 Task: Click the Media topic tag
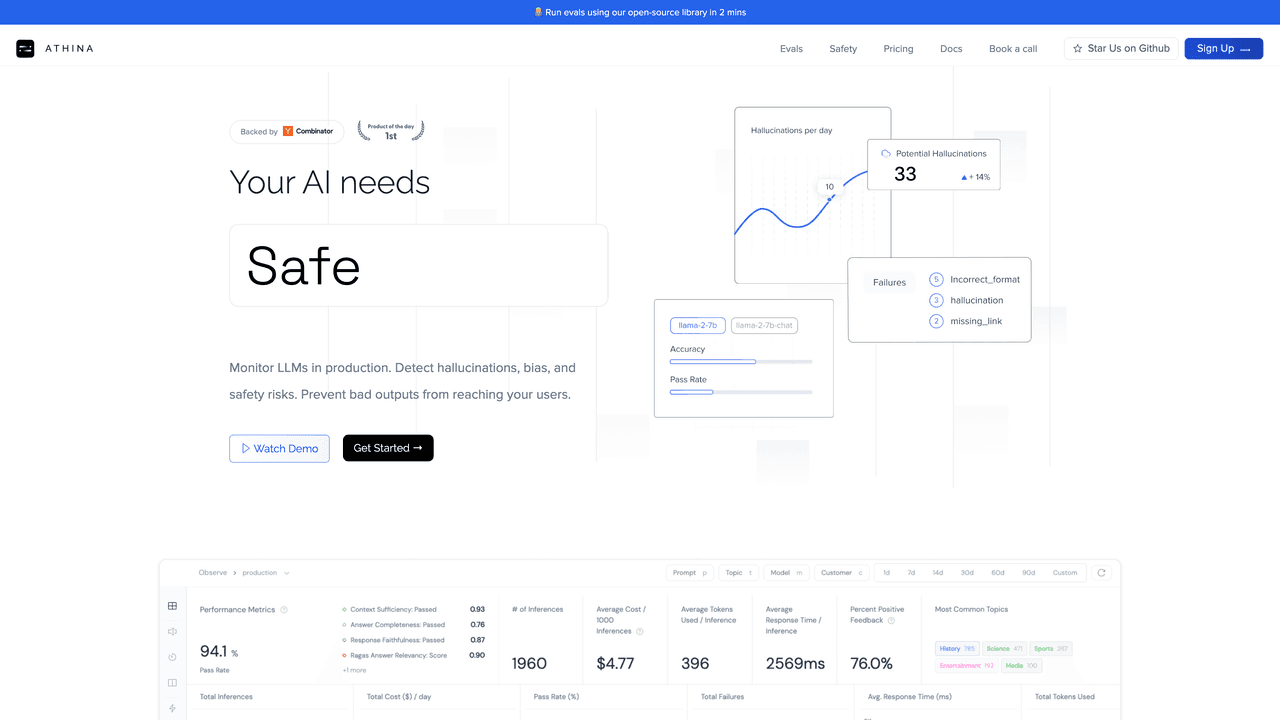(1022, 665)
